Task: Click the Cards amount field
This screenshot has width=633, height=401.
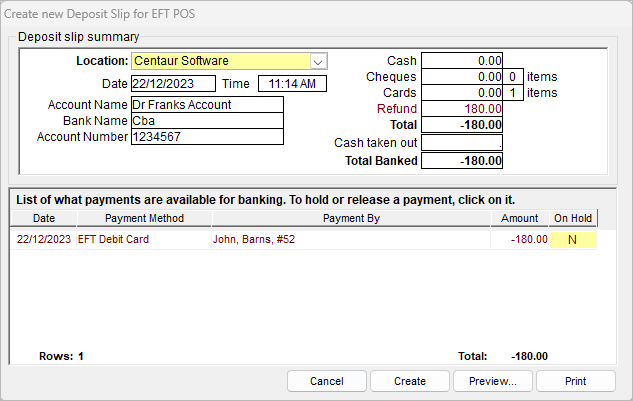Action: pyautogui.click(x=462, y=93)
